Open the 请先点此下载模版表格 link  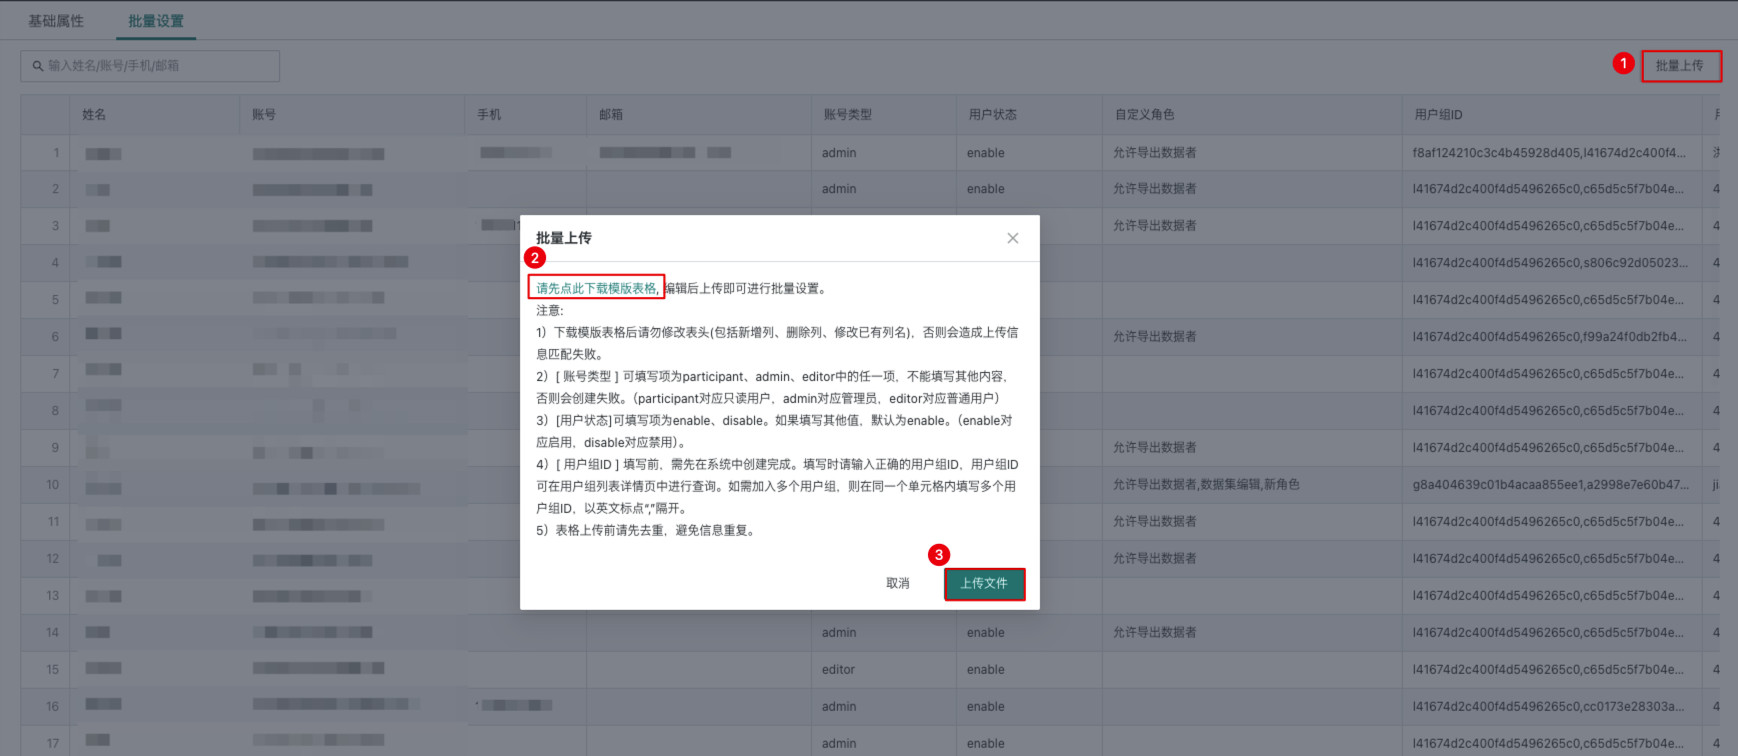pyautogui.click(x=596, y=288)
